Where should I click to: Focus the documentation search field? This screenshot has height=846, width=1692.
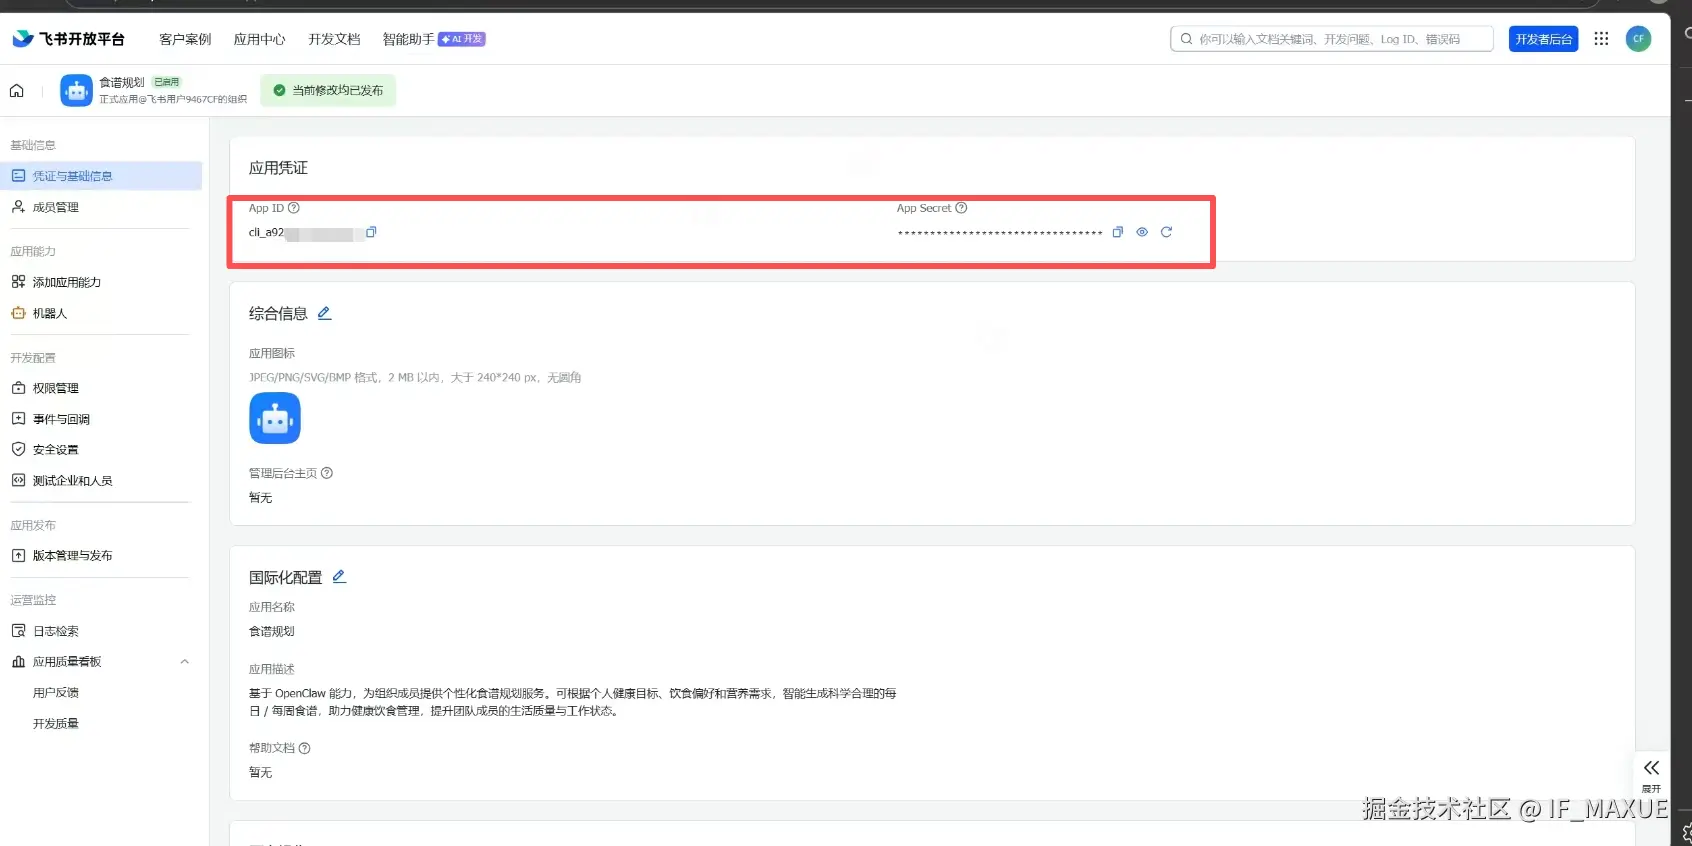point(1331,39)
